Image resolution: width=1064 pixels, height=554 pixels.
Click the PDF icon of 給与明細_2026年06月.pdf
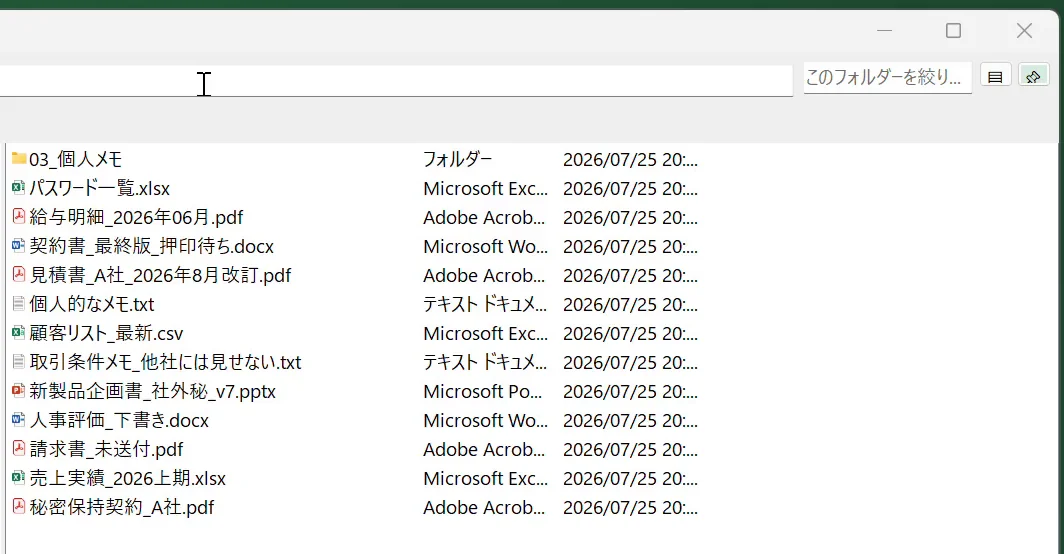(19, 217)
